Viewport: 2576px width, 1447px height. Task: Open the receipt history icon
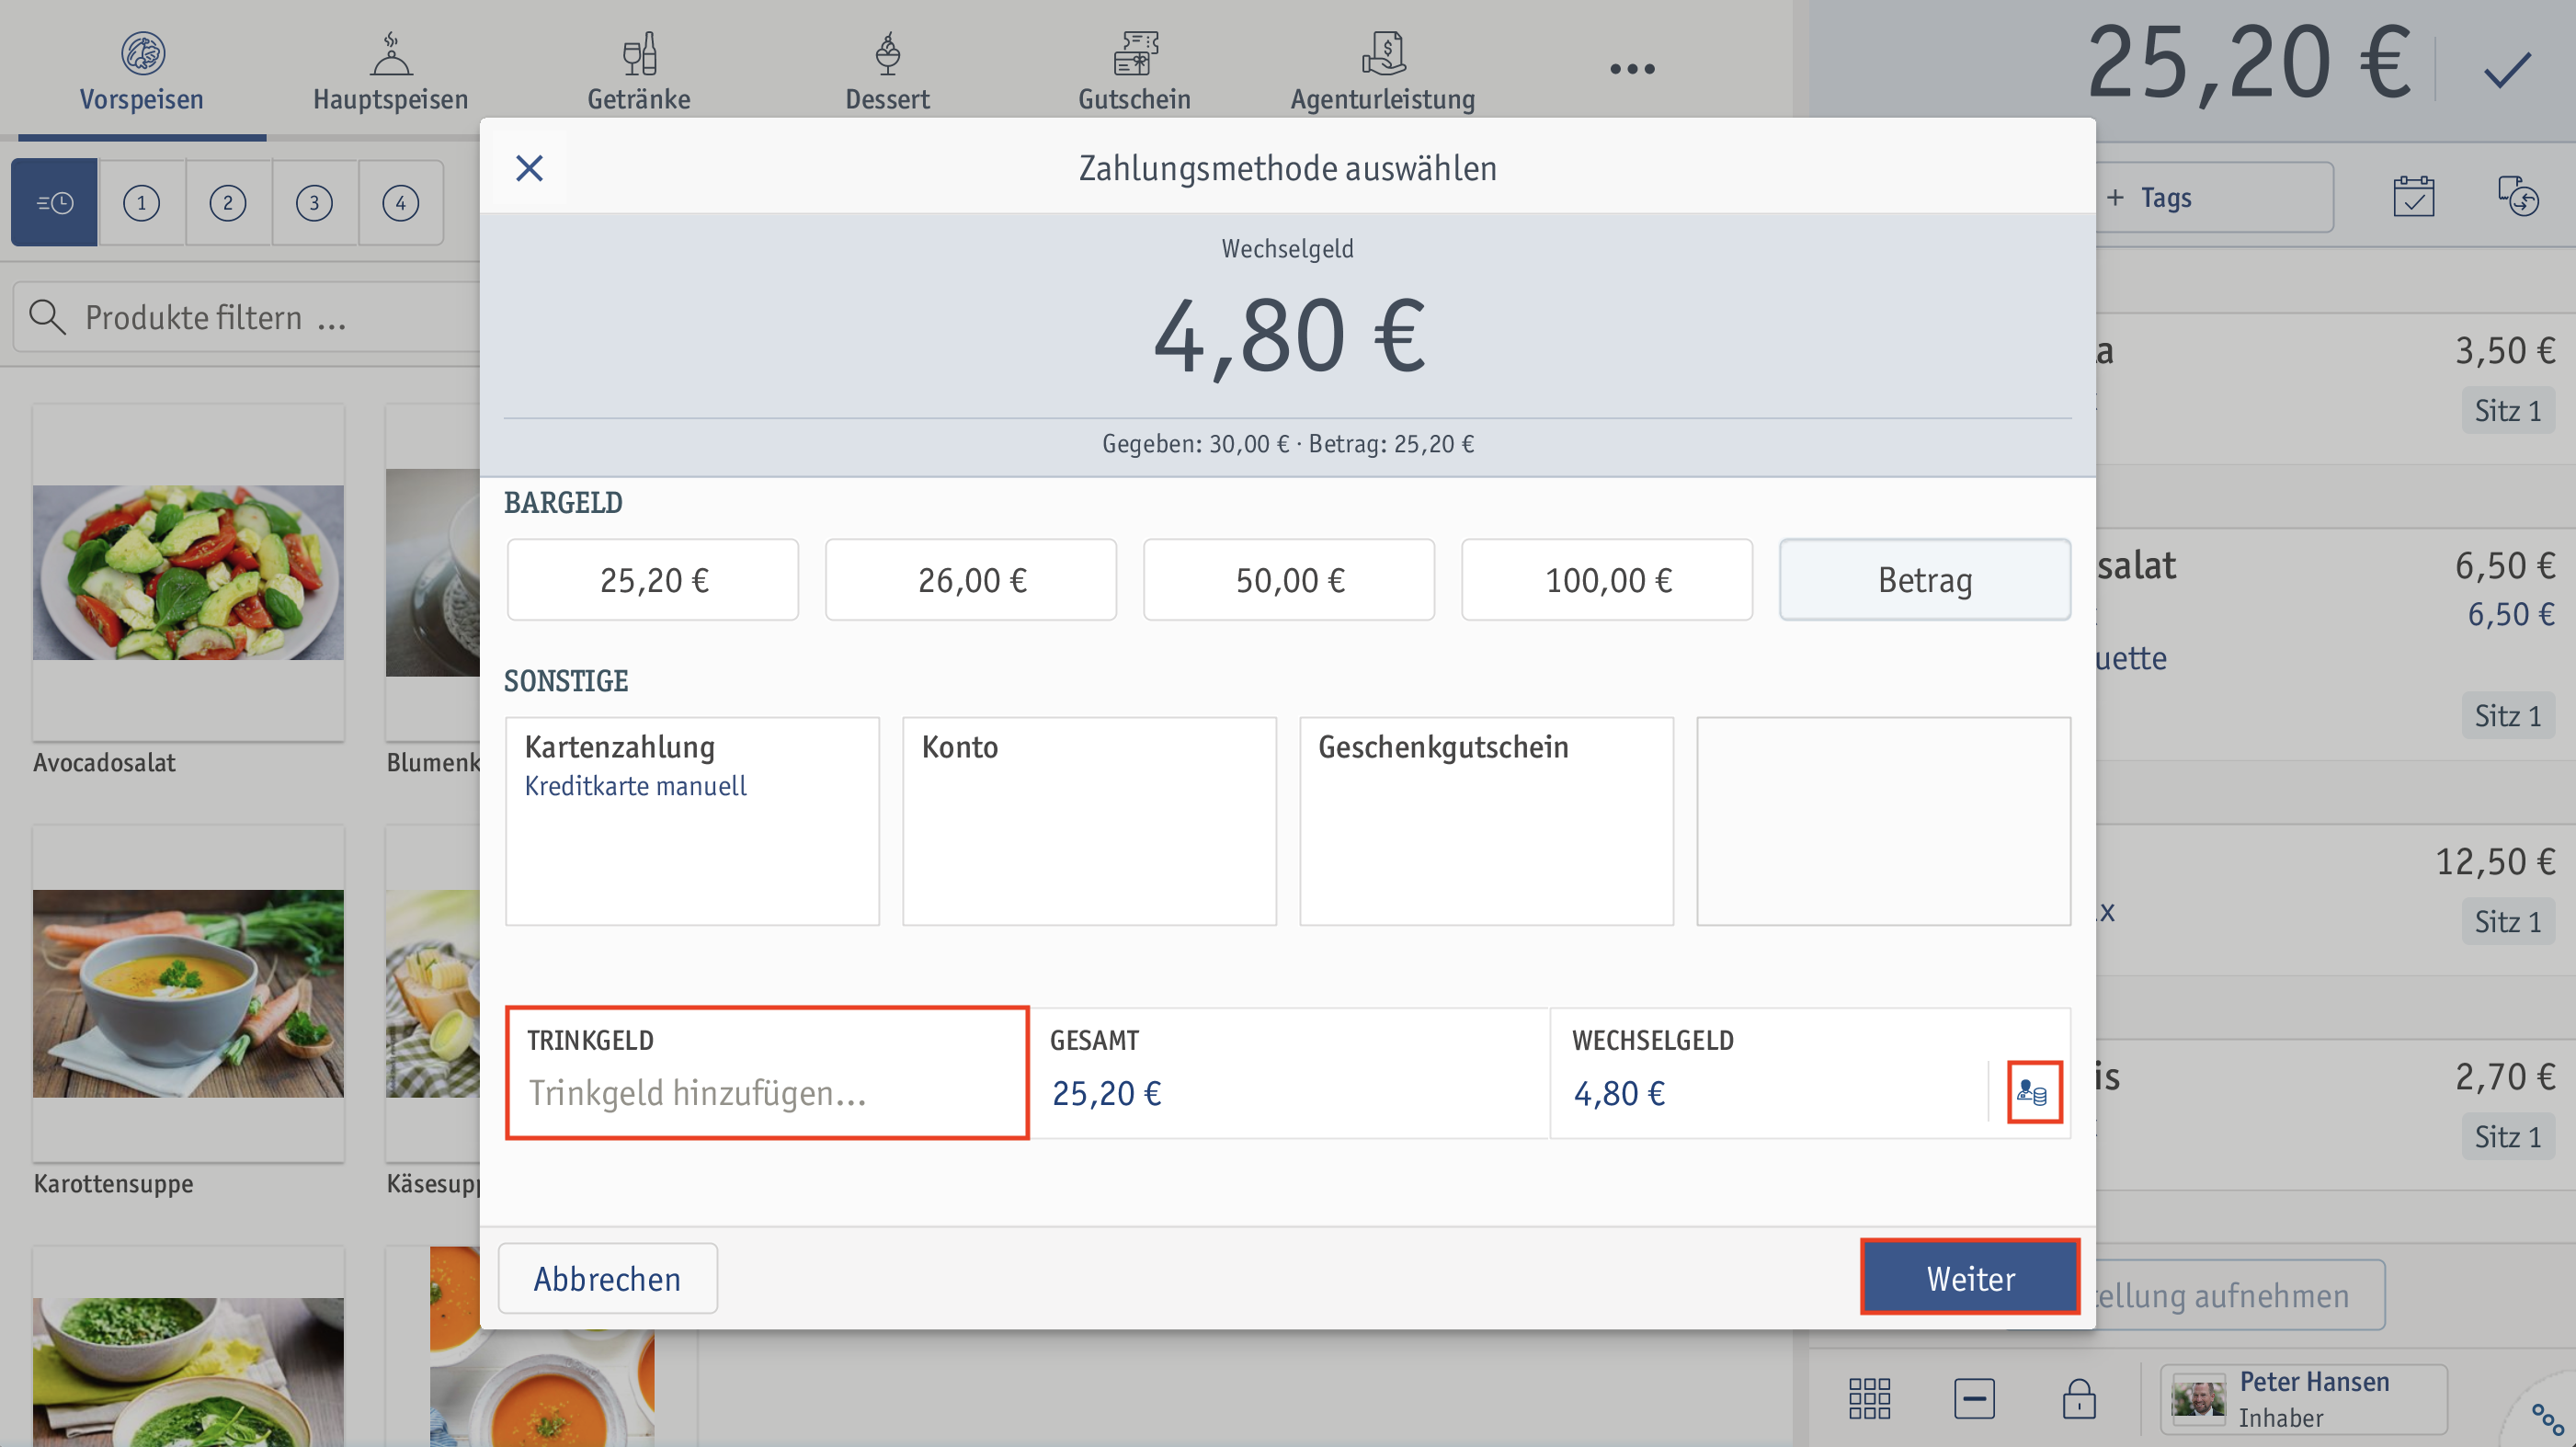pos(2518,197)
